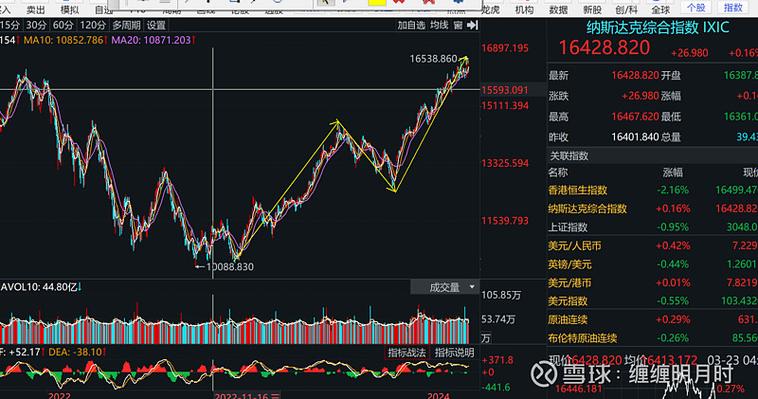758x399 pixels.
Task: Click the 窗 window layout icon
Action: [458, 25]
